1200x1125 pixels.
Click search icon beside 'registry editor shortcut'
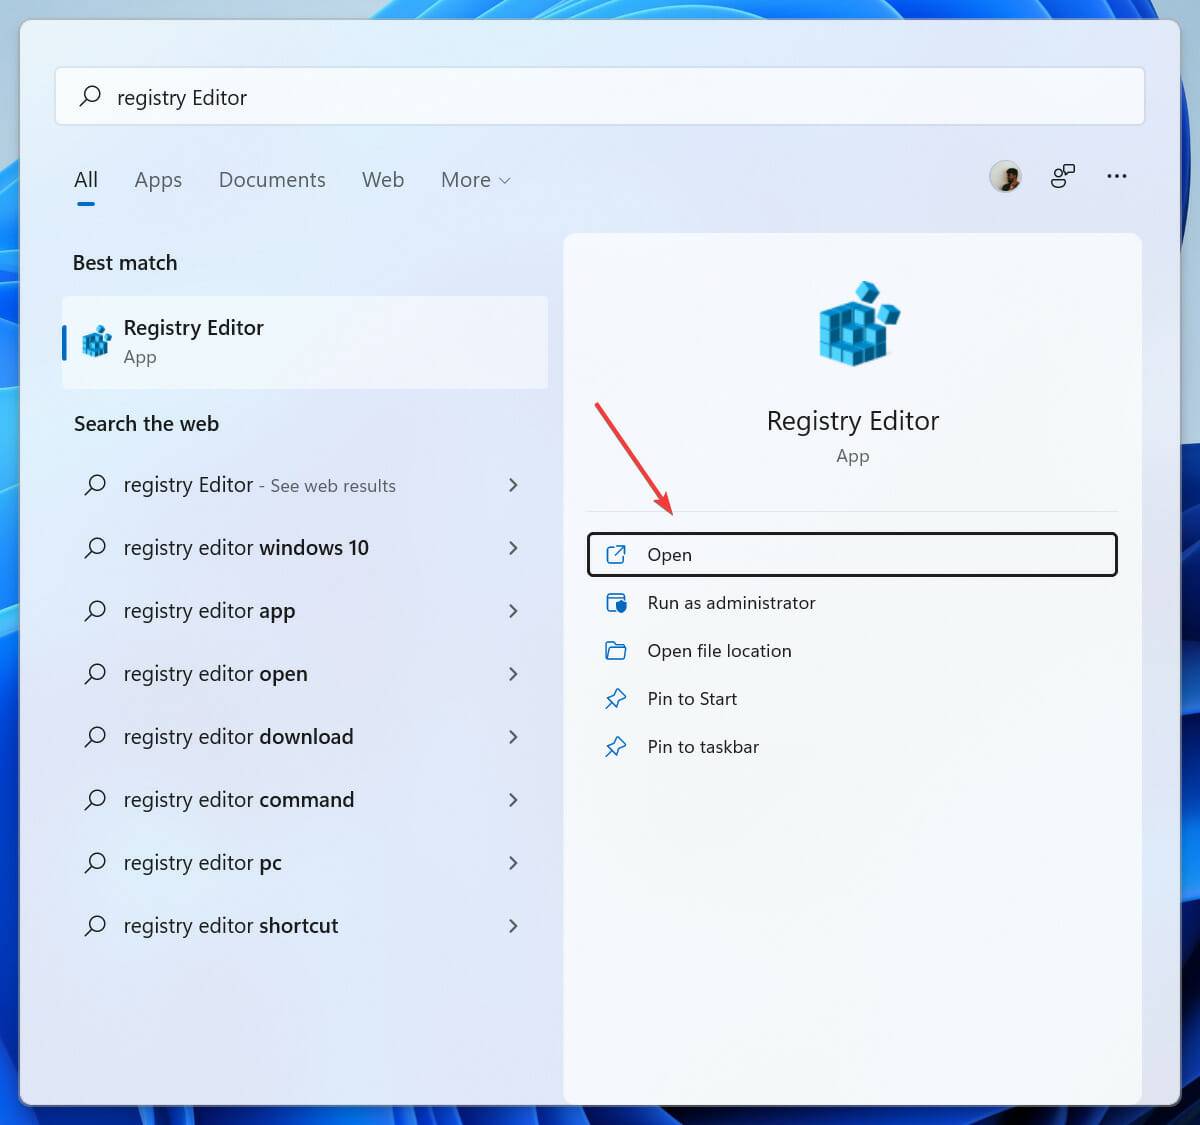(95, 926)
